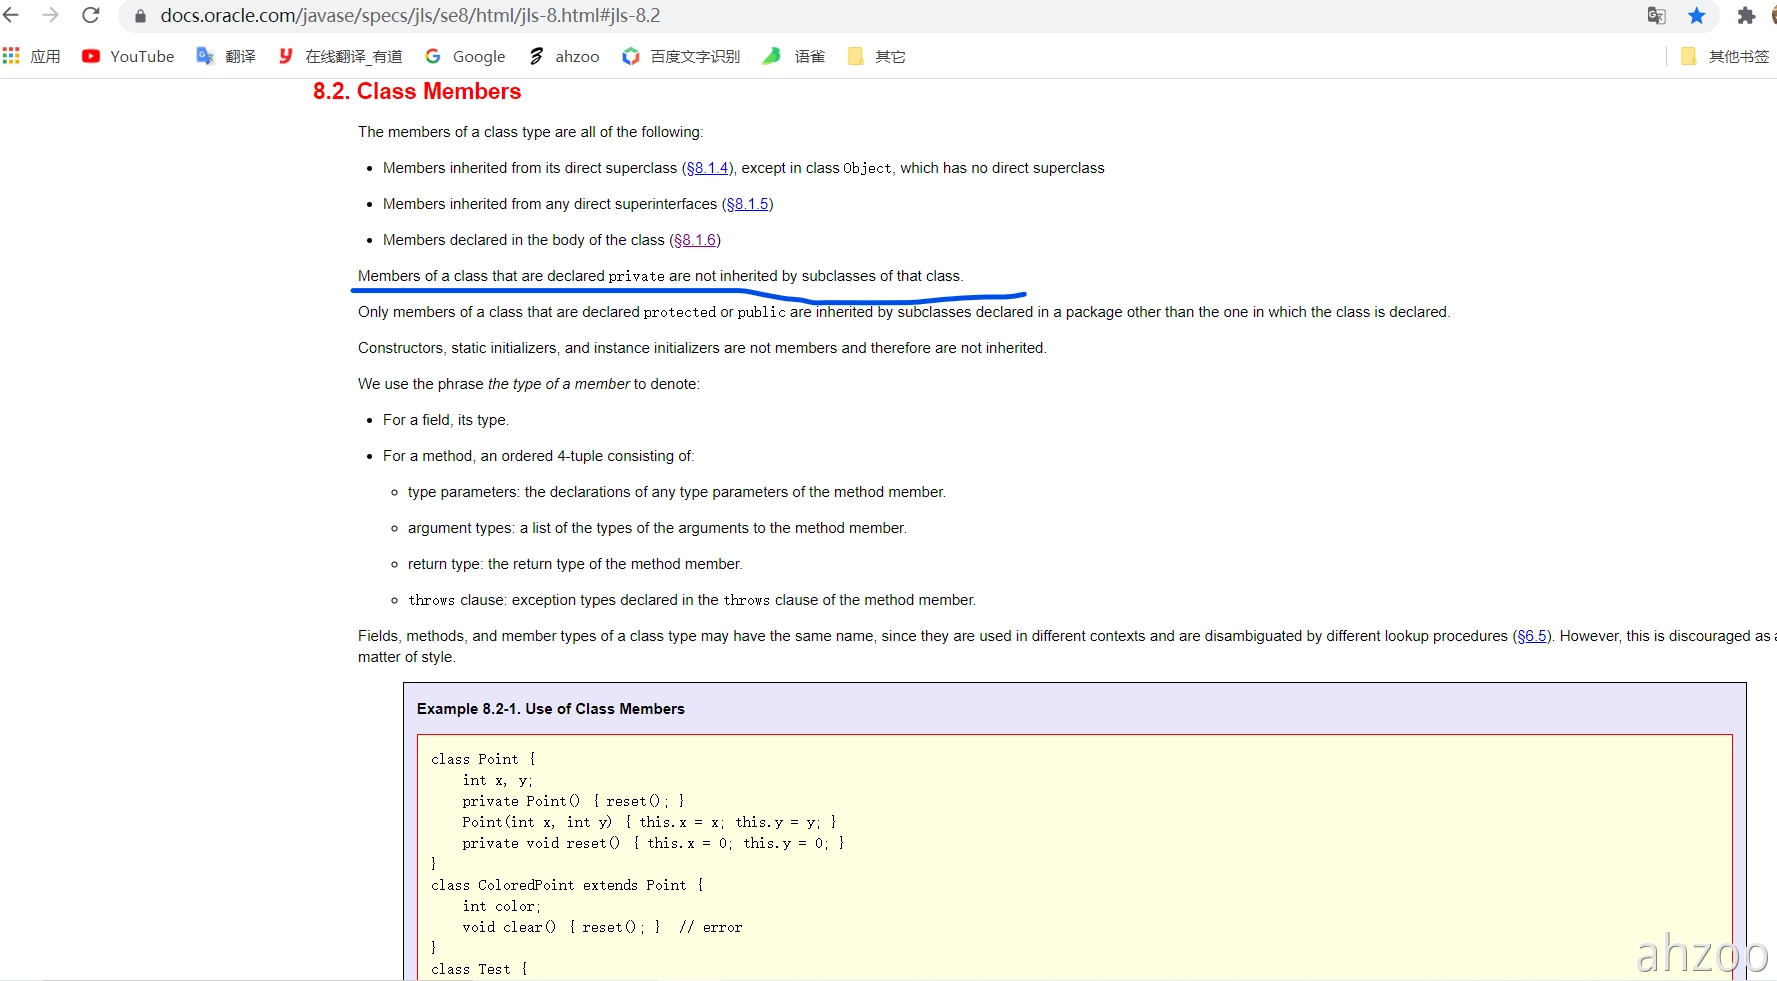The height and width of the screenshot is (981, 1777).
Task: Open the 翻译 bookmark
Action: tap(226, 56)
